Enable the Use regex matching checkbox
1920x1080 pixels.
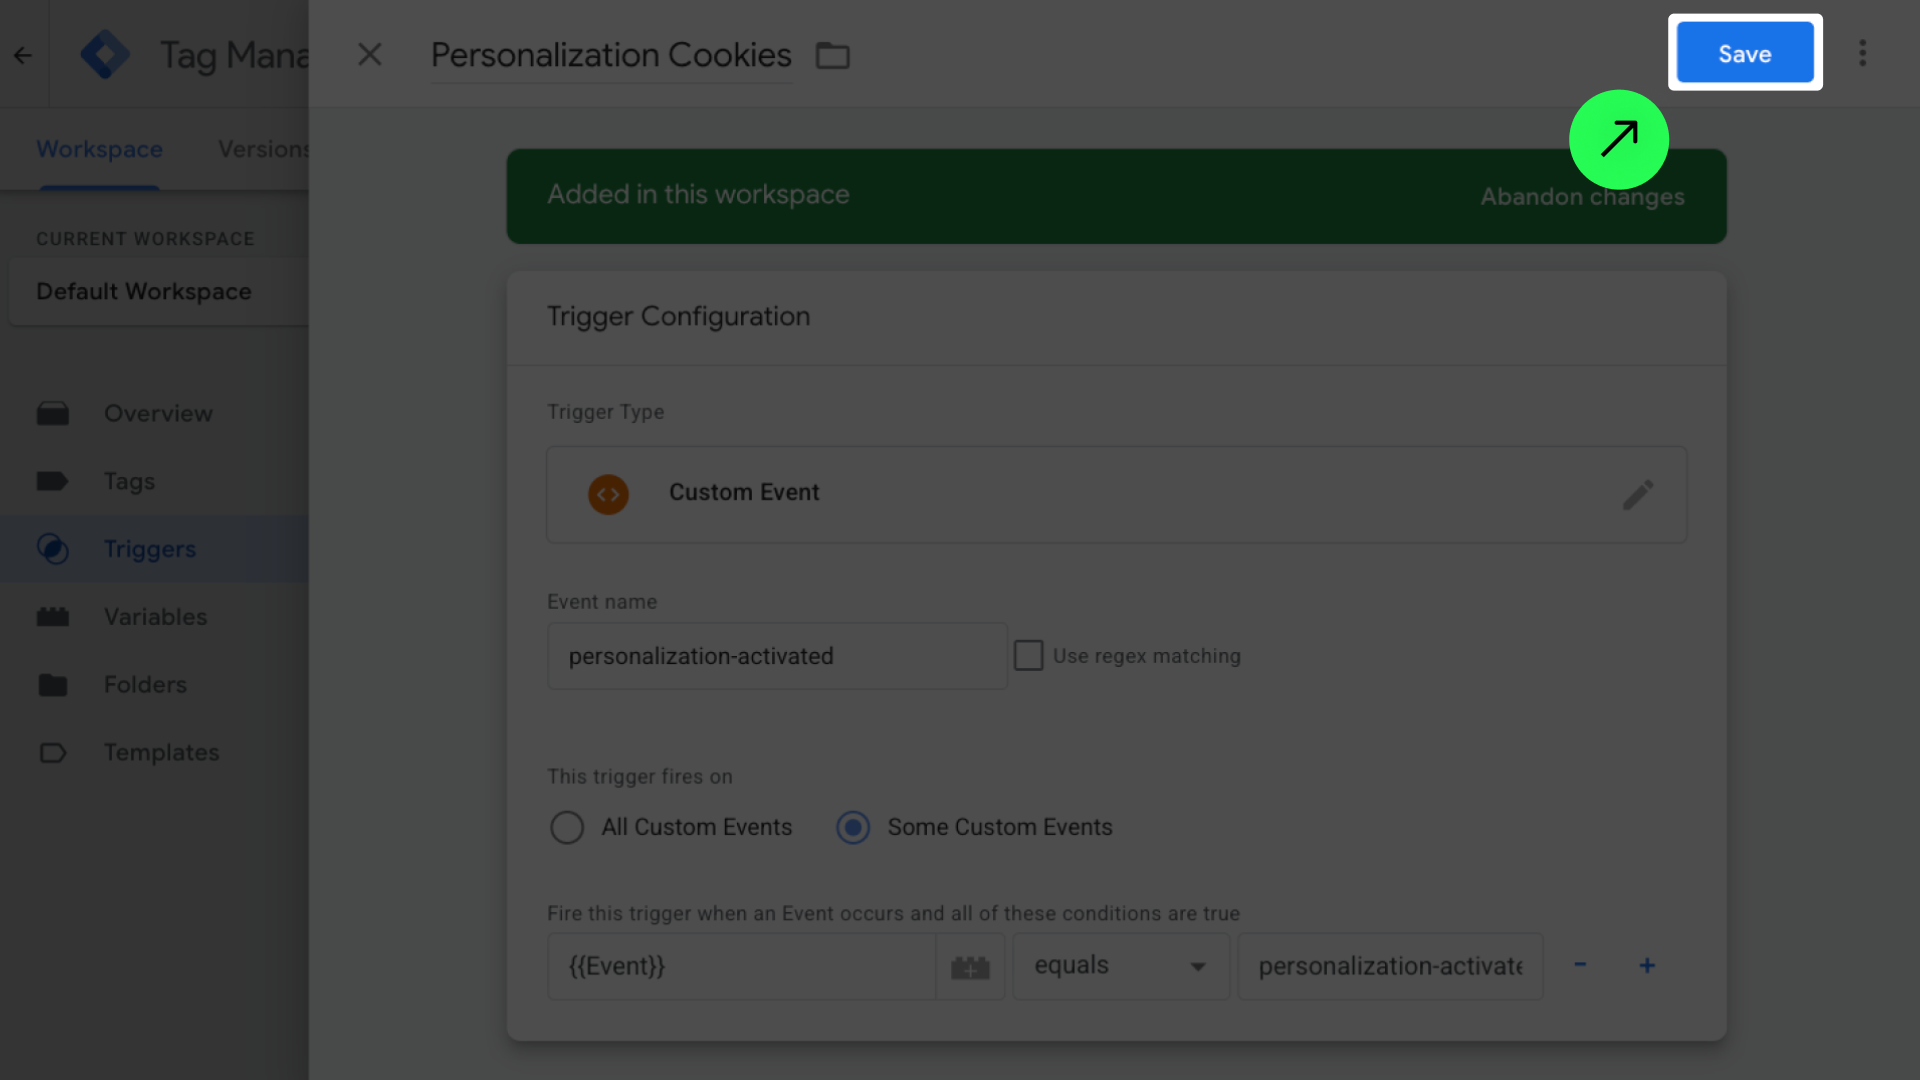coord(1028,655)
